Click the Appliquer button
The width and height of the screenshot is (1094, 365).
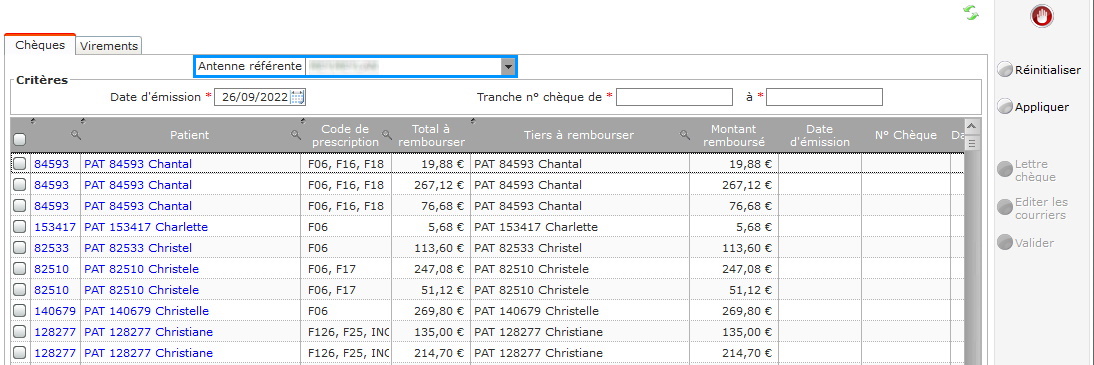(1033, 107)
